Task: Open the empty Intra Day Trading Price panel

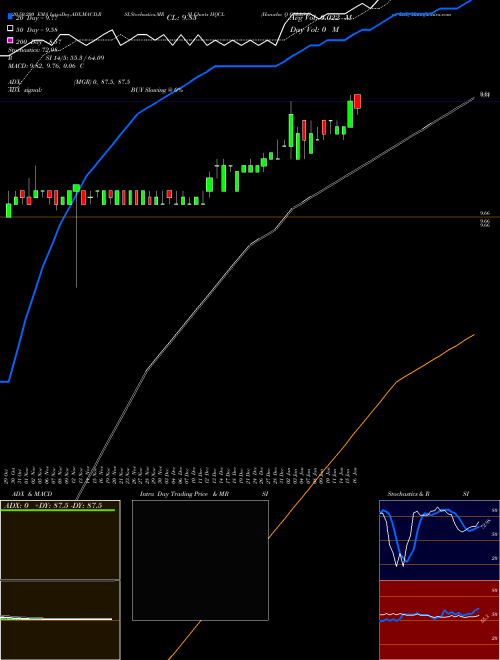Action: pos(200,560)
